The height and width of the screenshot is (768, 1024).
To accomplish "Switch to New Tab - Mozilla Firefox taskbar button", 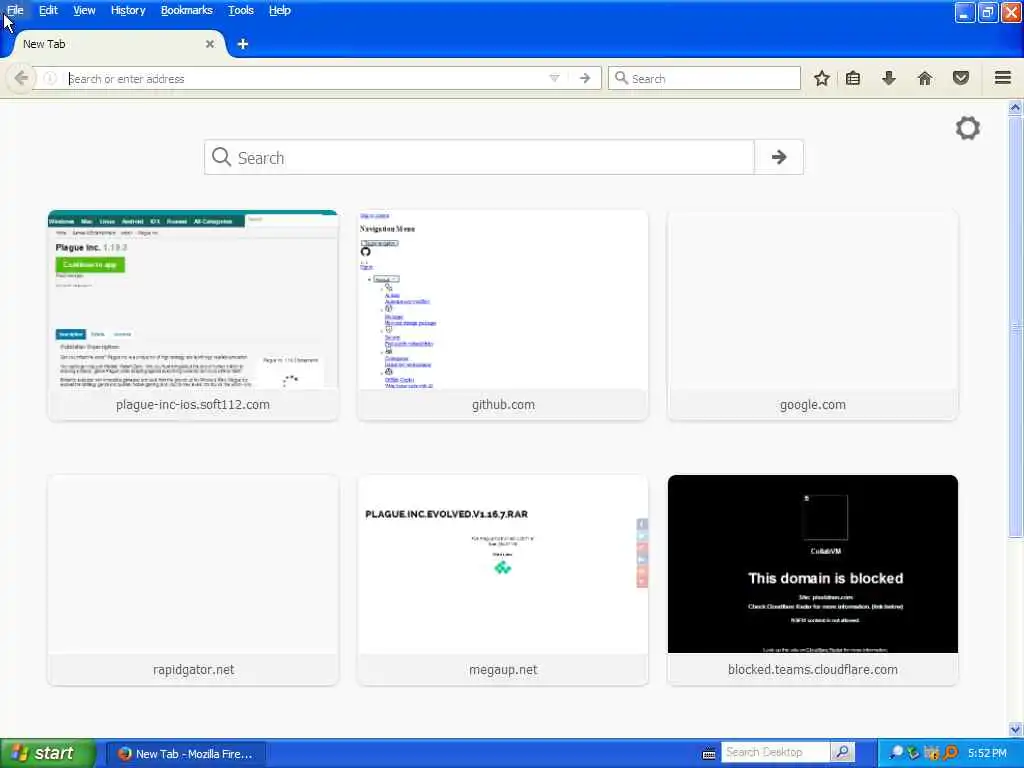I will (185, 754).
